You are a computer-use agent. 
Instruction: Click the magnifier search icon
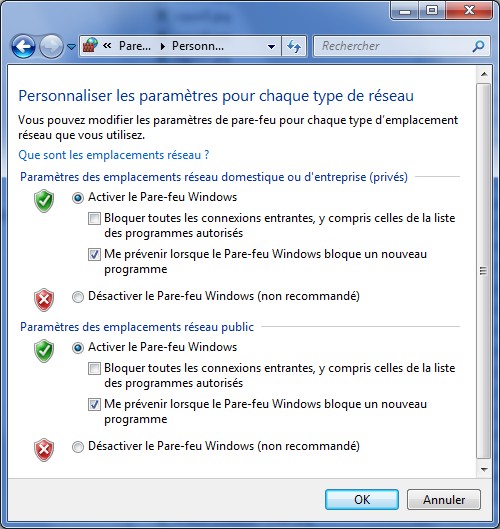478,46
